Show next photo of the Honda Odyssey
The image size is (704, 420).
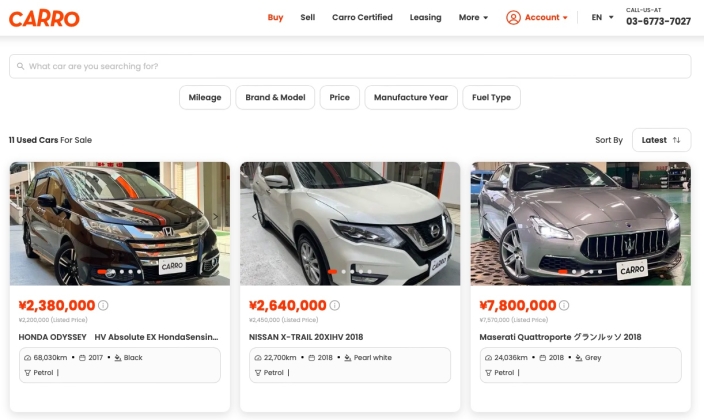point(216,217)
